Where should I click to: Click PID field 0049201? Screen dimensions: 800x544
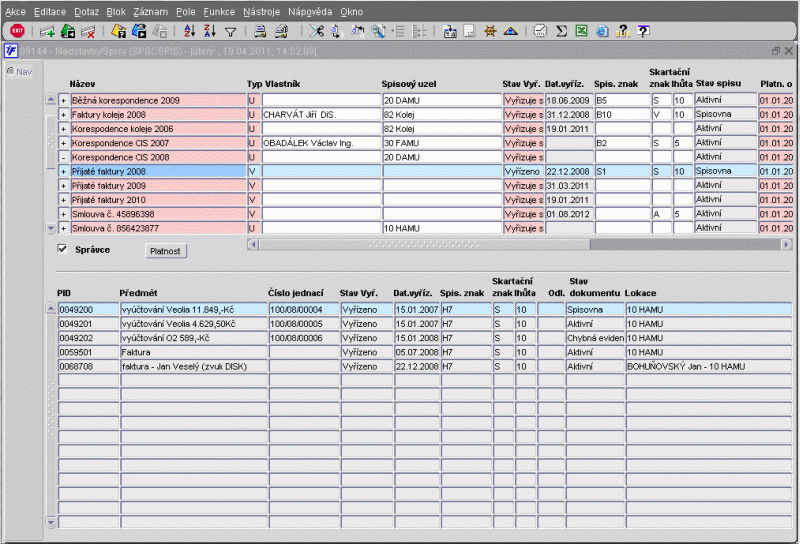[88, 324]
